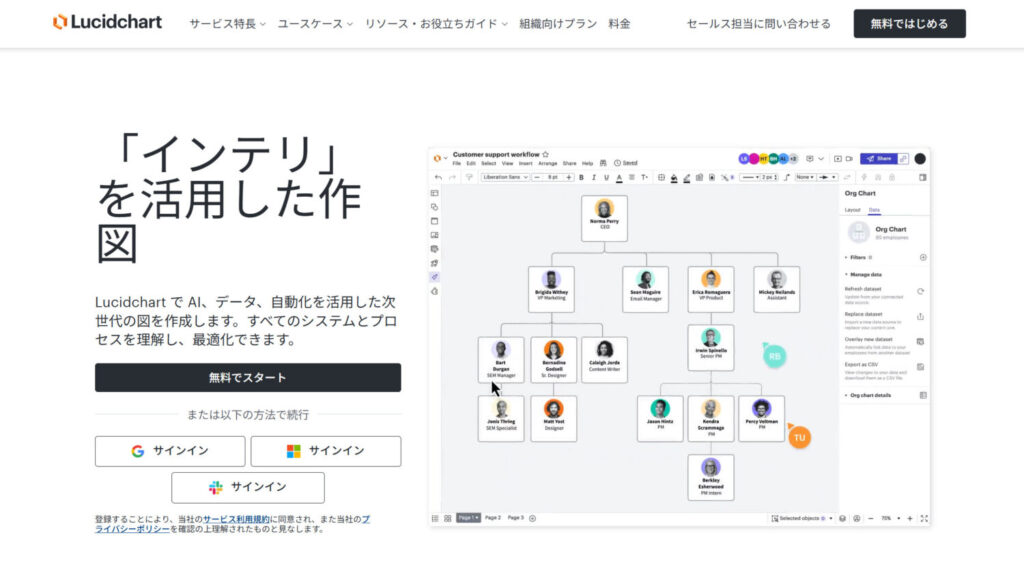Click the Undo arrow in preview toolbar
Screen dimensions: 1024x565
point(438,177)
